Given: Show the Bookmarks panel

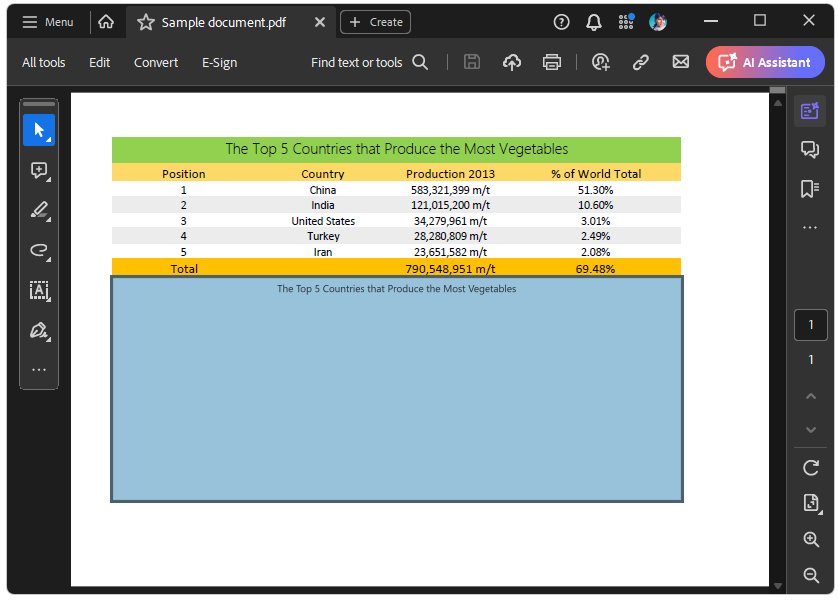Looking at the screenshot, I should pos(811,188).
